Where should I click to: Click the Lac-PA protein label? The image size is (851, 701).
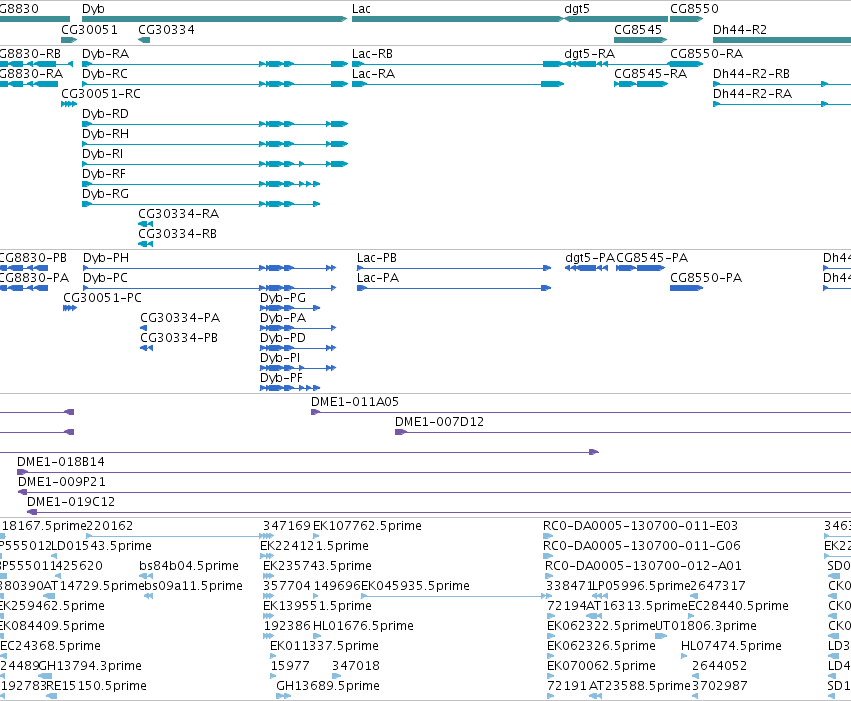[378, 278]
